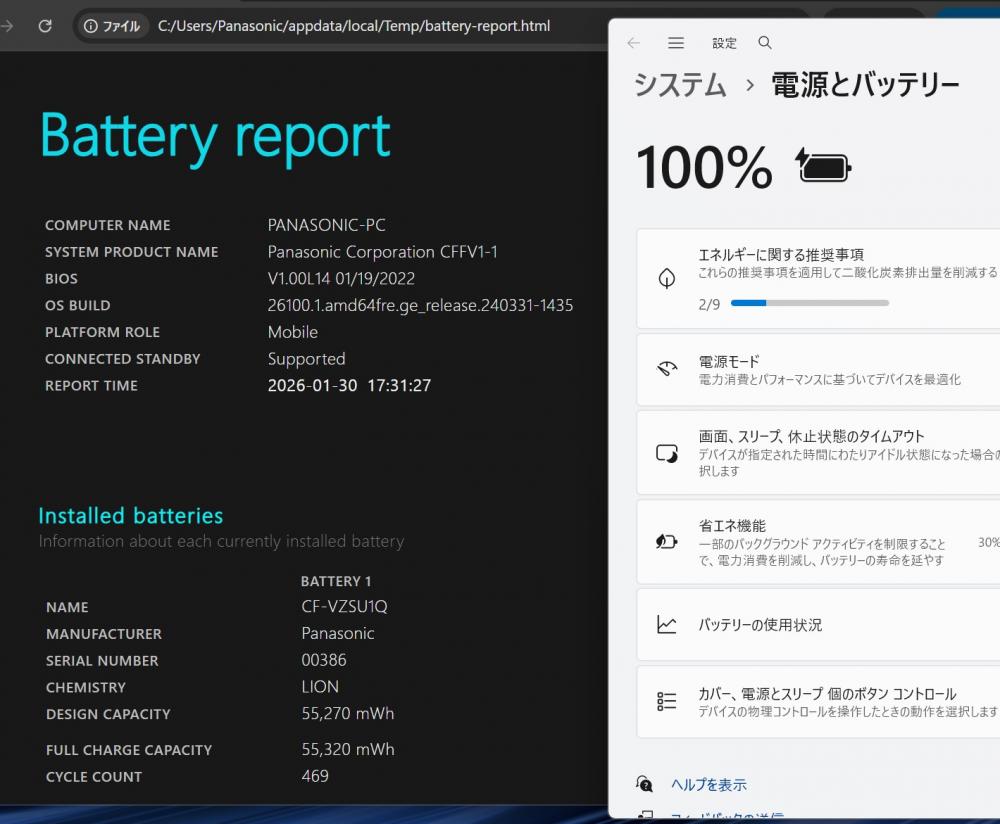The image size is (1000, 824).
Task: Click the list icon for button controls
Action: (666, 702)
